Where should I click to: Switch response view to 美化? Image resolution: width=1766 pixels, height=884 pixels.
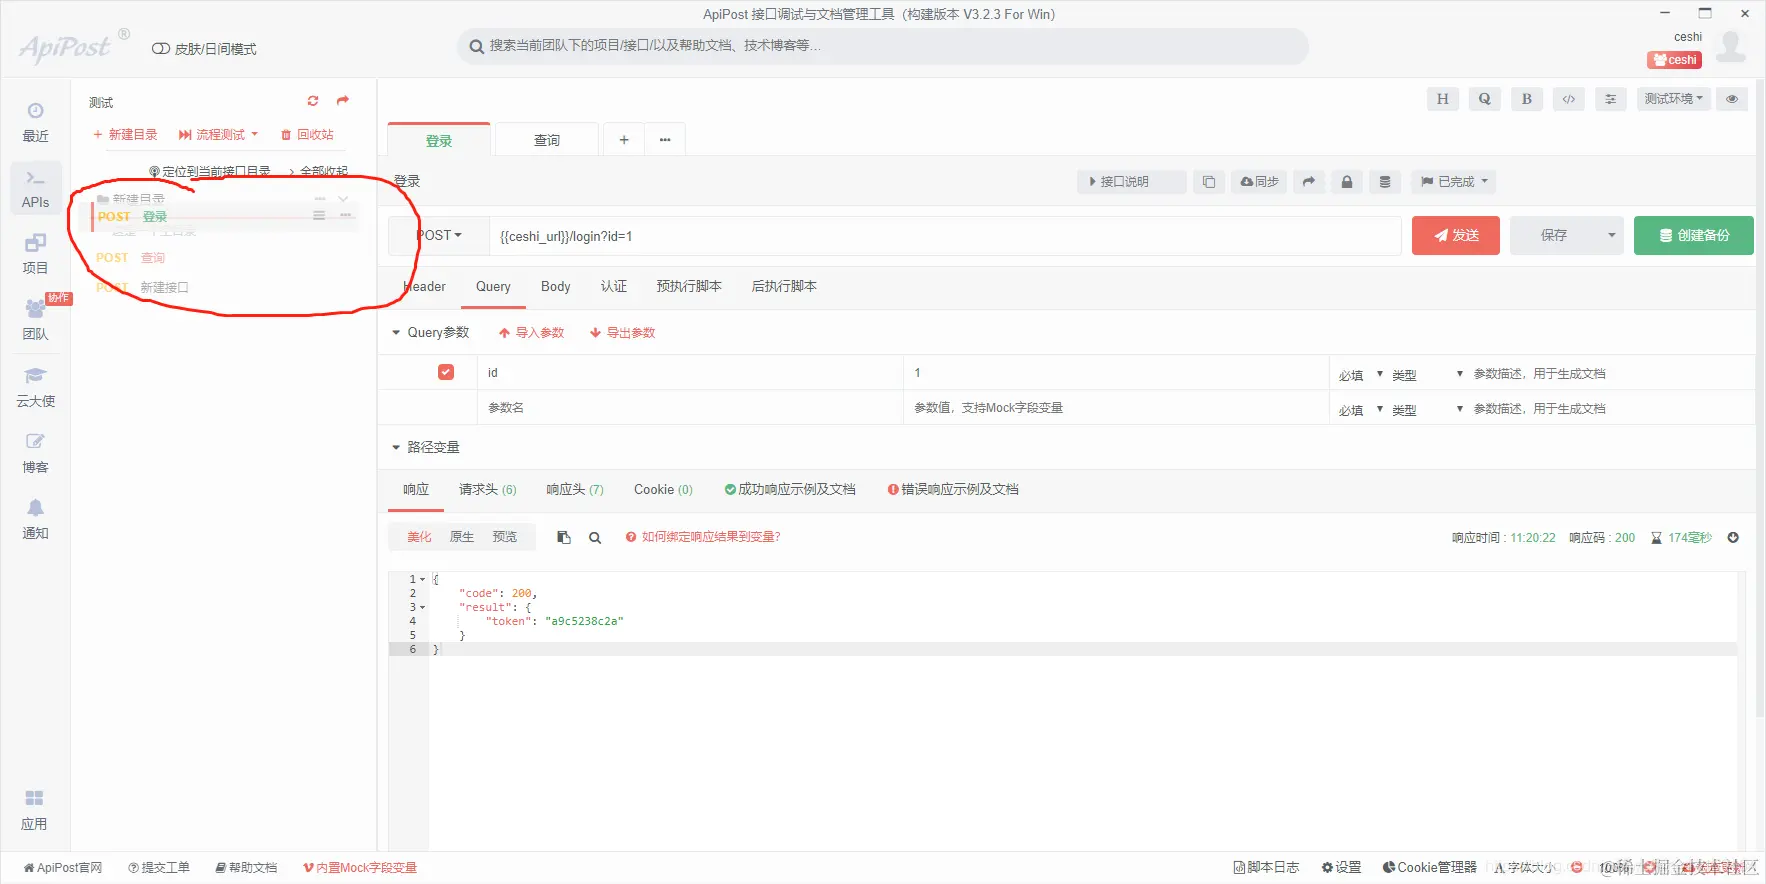click(x=419, y=537)
